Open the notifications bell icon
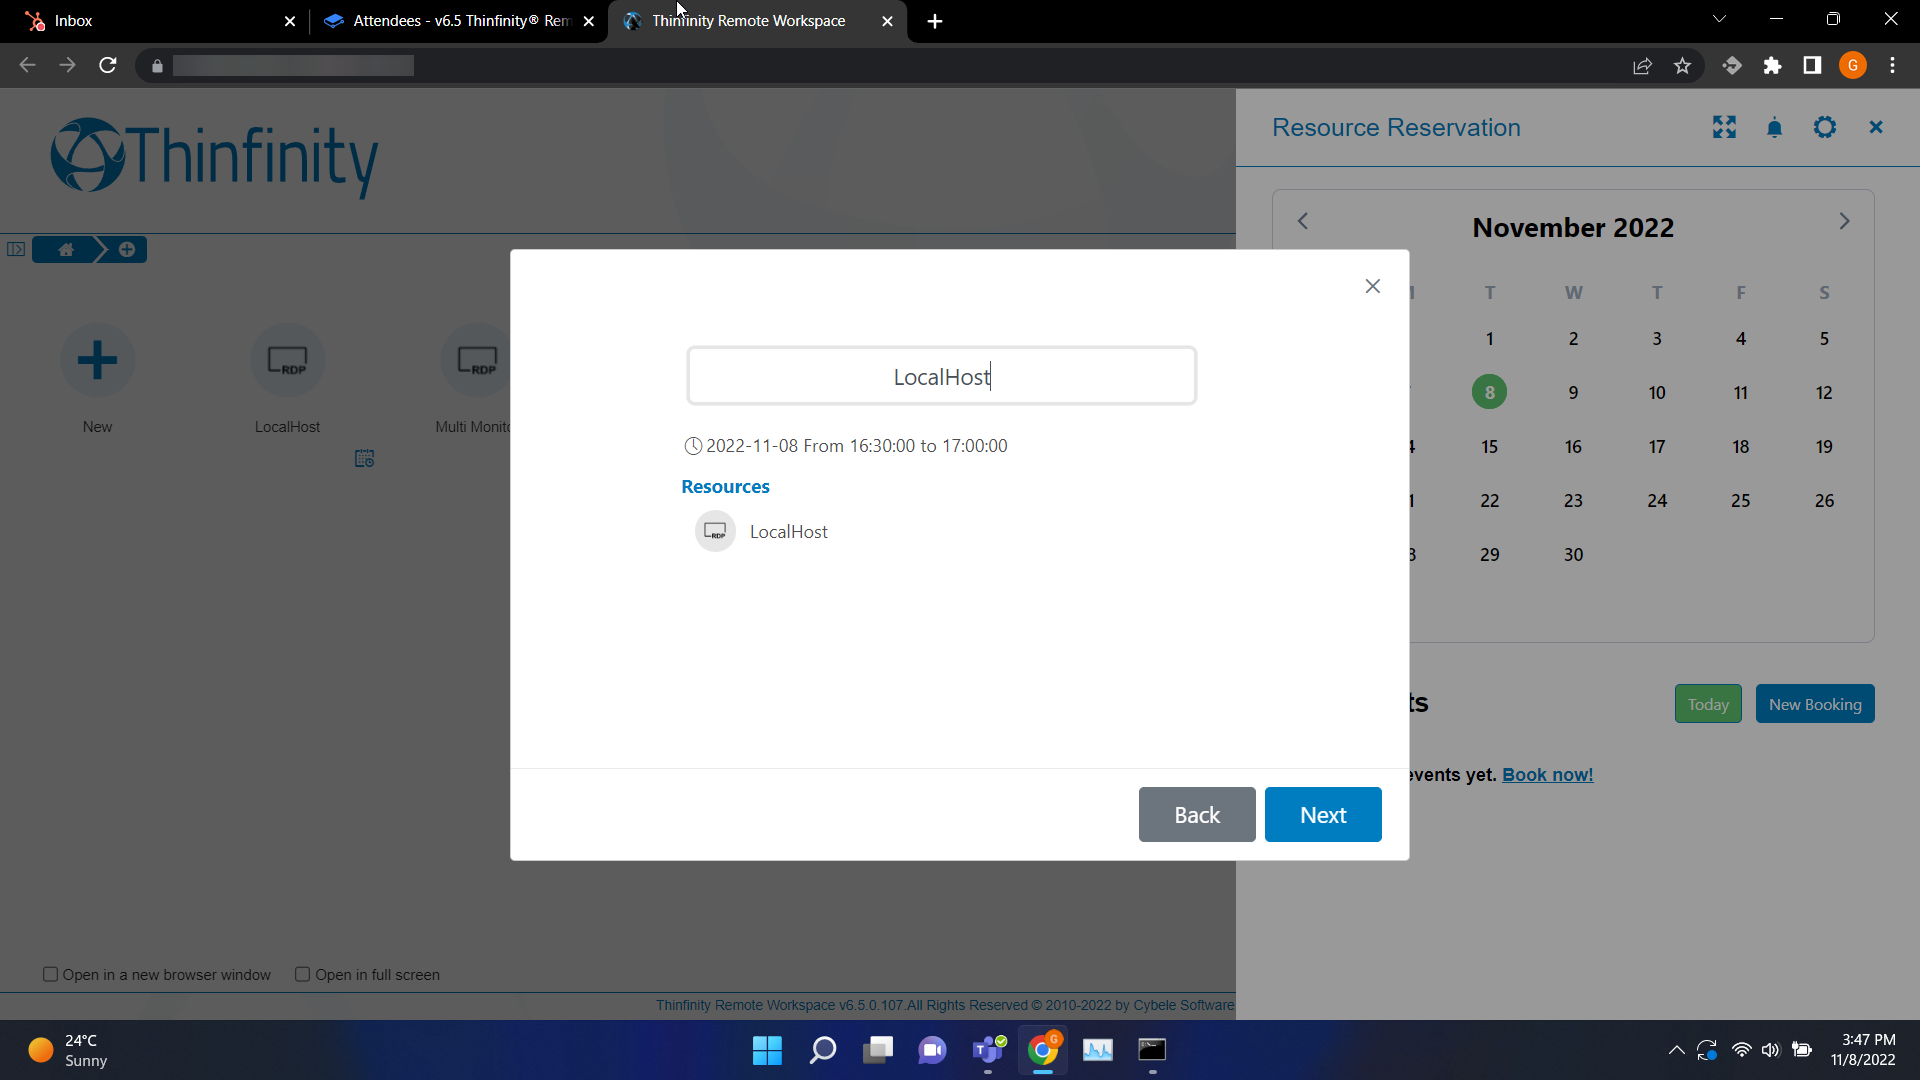Image resolution: width=1920 pixels, height=1080 pixels. (x=1775, y=127)
